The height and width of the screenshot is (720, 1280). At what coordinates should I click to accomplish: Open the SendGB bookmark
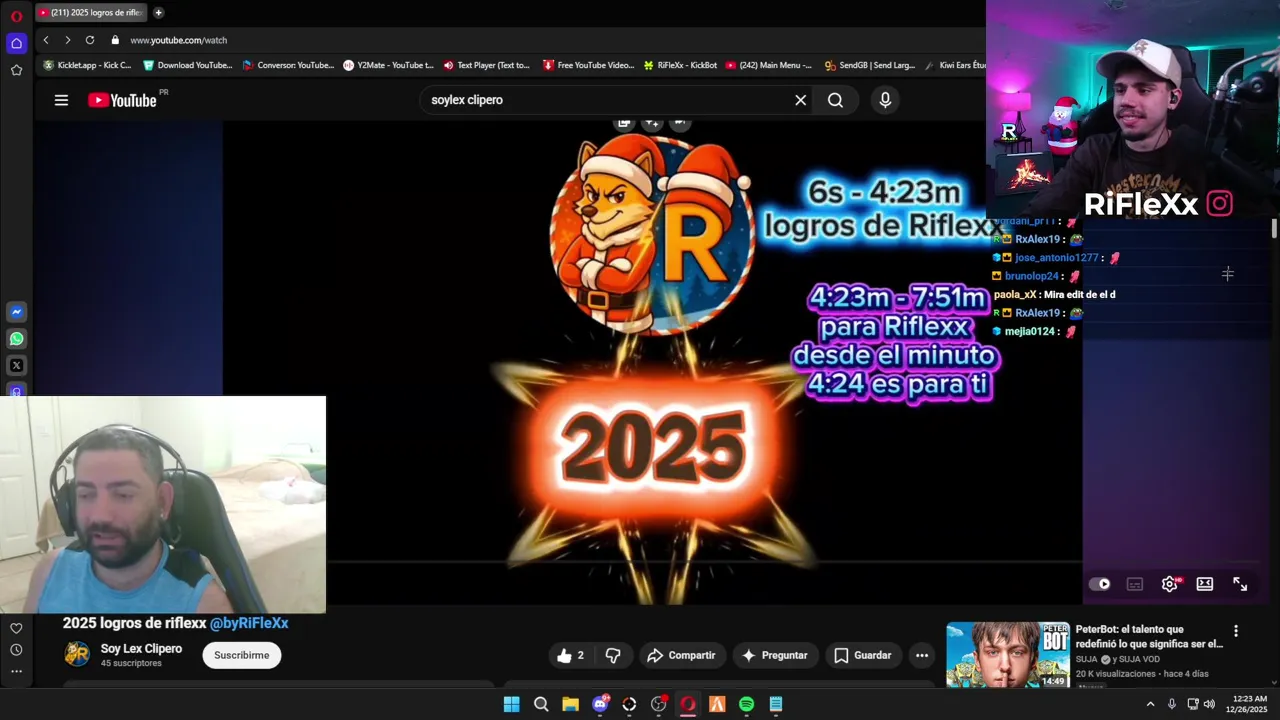pos(870,65)
